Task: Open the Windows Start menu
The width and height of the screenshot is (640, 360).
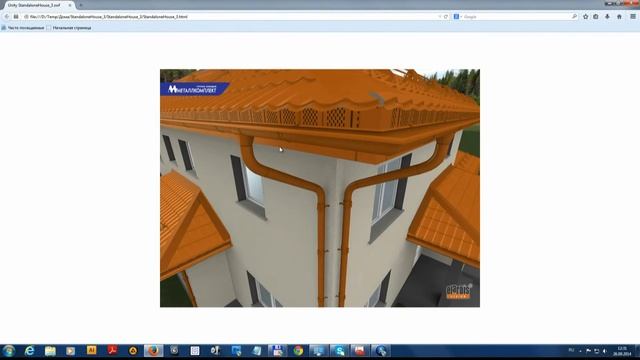Action: (x=9, y=351)
